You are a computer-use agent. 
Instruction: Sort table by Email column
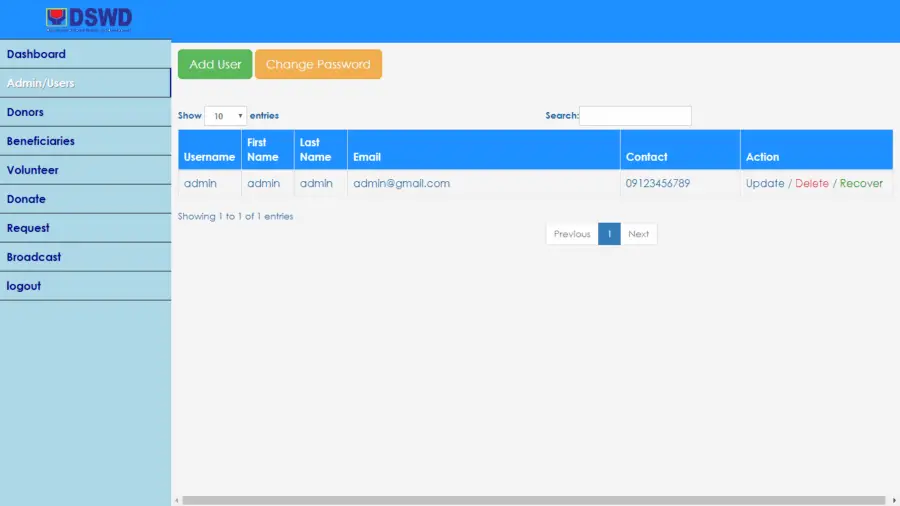(483, 150)
